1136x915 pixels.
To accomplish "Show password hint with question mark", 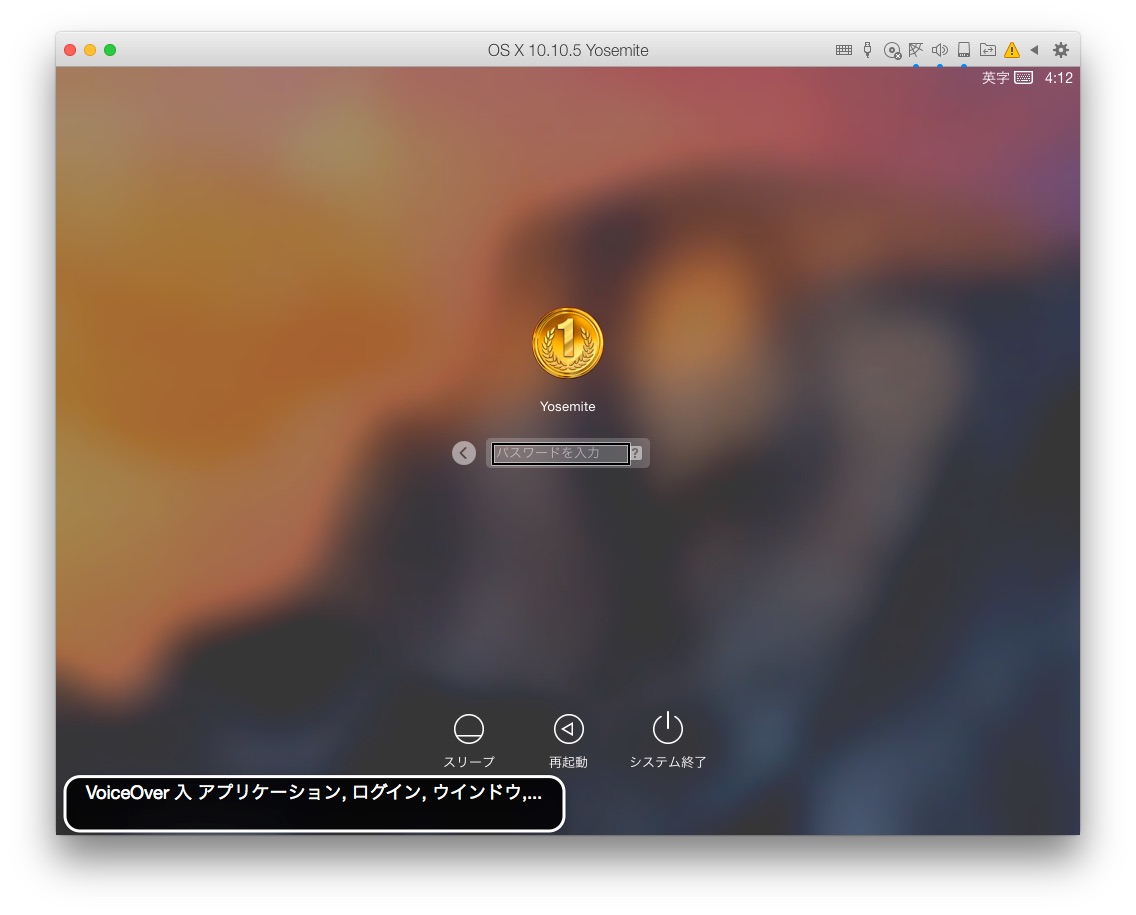I will (x=635, y=453).
